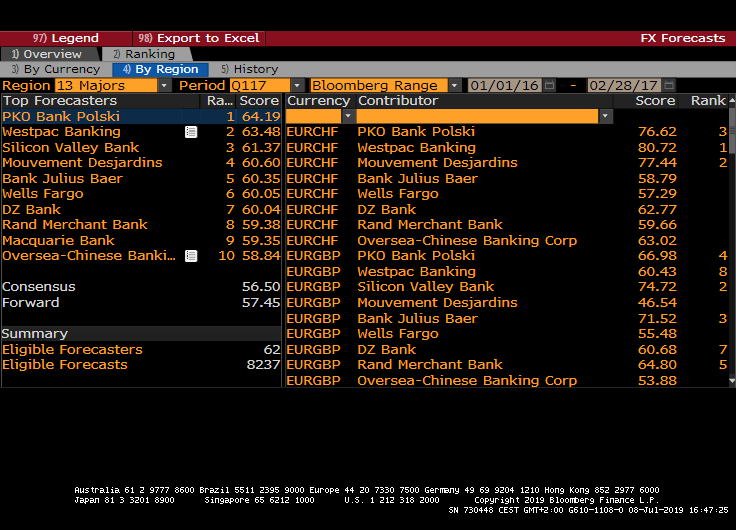736x530 pixels.
Task: Open the note icon beside Westpac Banking
Action: pos(191,132)
